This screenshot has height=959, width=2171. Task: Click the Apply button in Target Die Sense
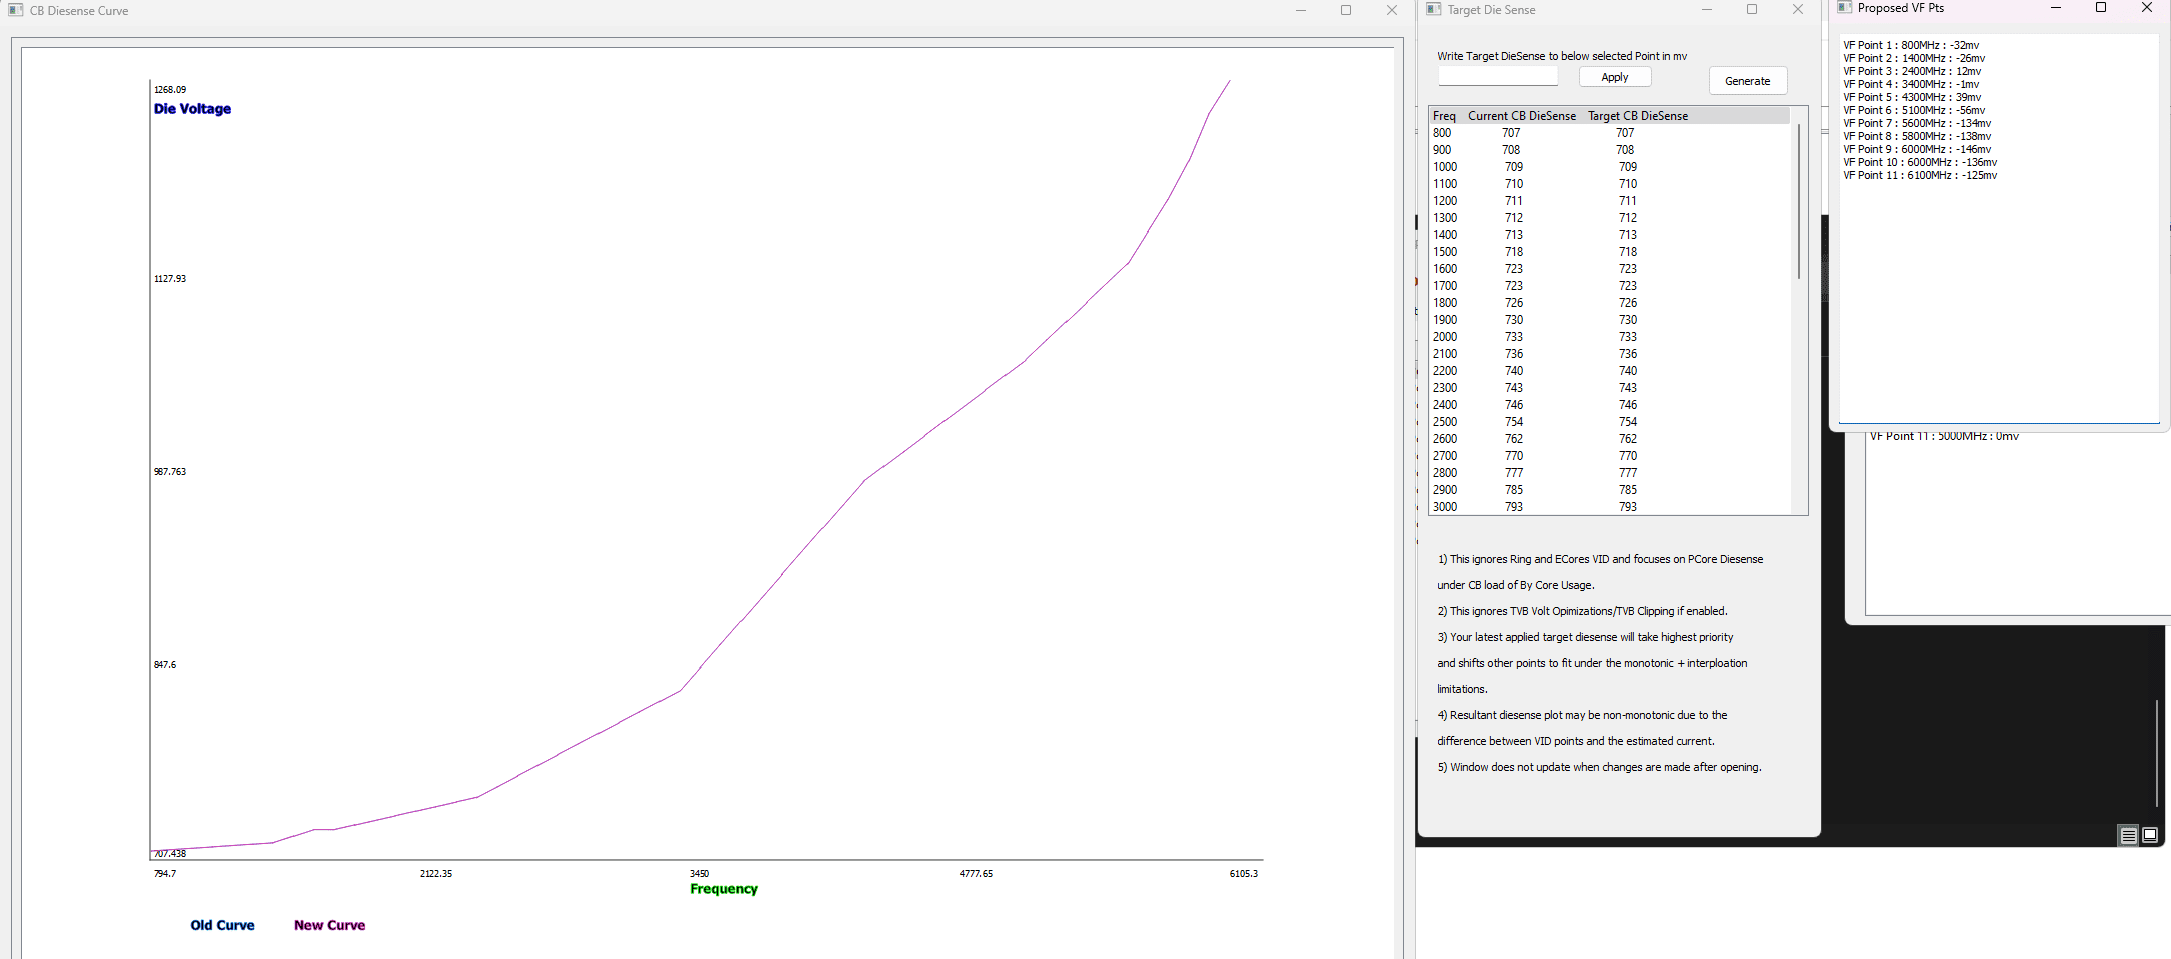click(x=1615, y=77)
